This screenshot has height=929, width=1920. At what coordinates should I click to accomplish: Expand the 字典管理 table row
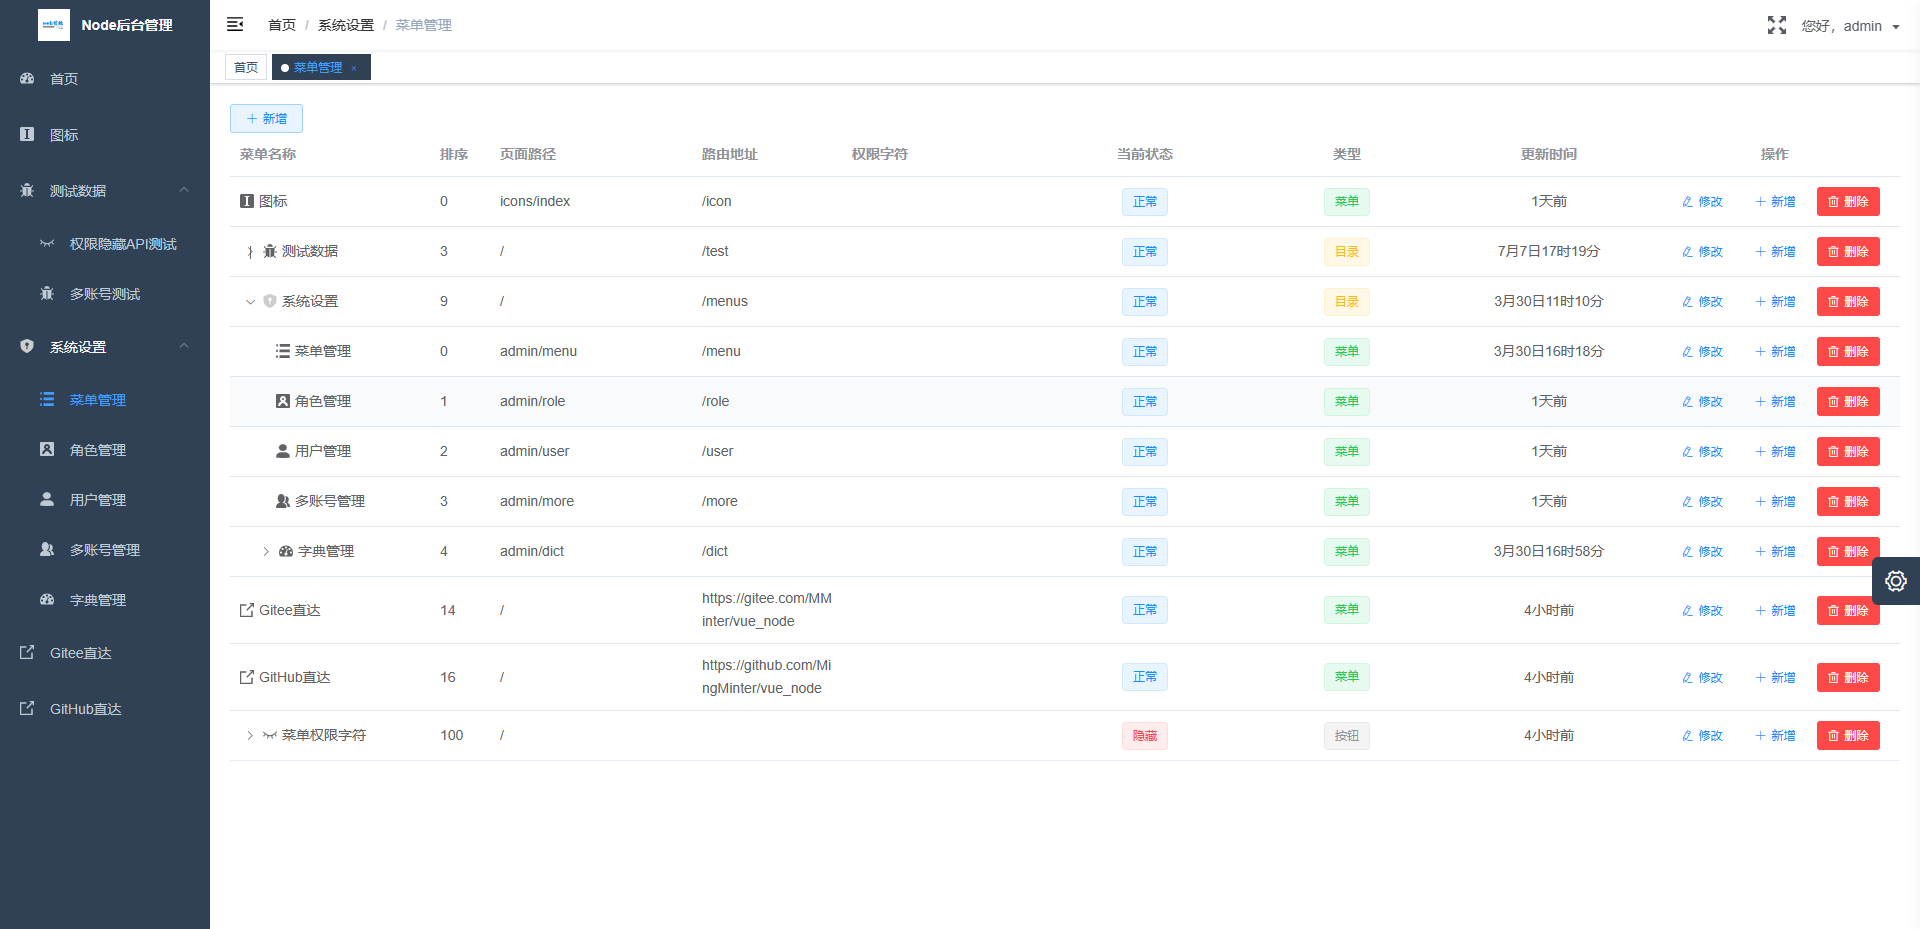point(266,552)
